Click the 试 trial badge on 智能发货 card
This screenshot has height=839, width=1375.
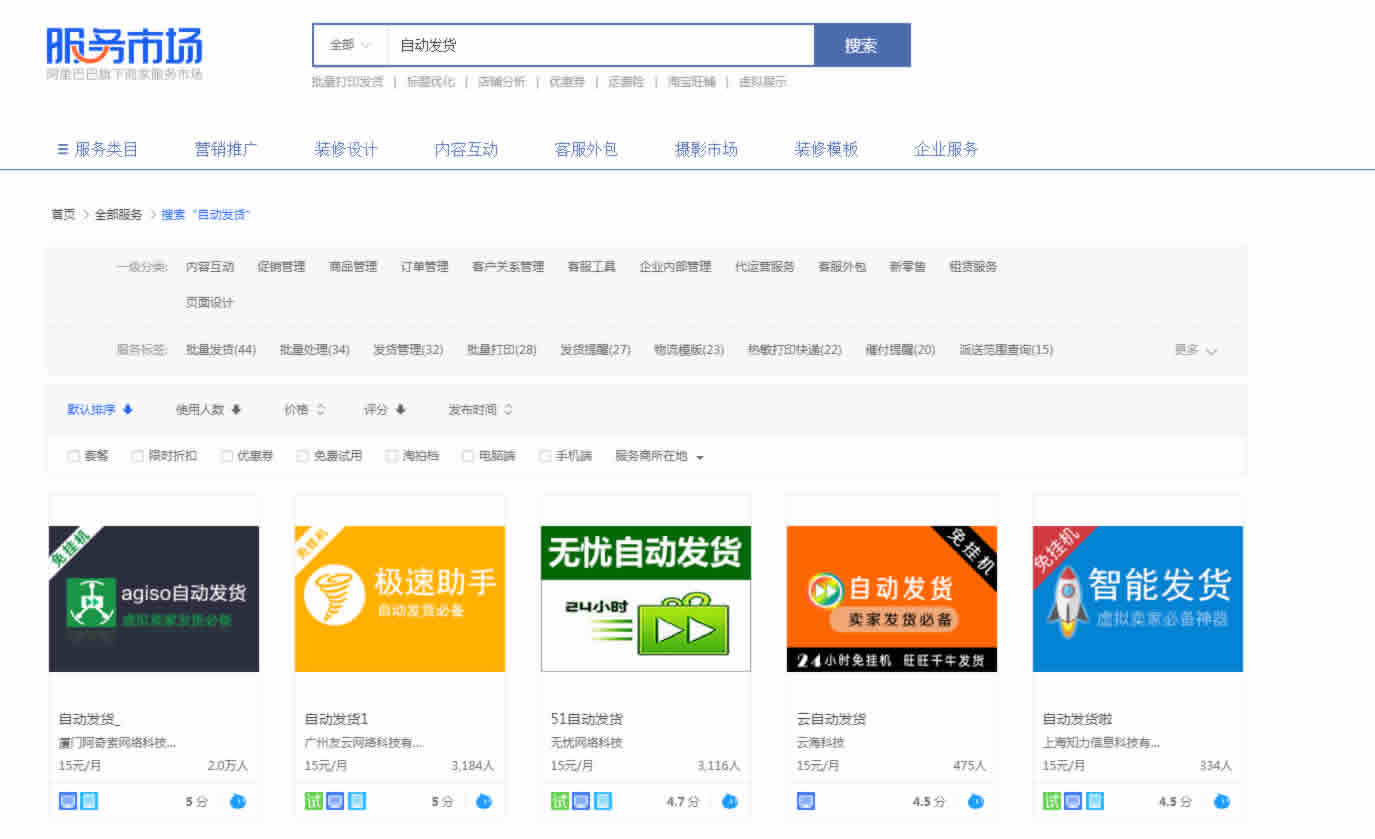[x=1052, y=801]
